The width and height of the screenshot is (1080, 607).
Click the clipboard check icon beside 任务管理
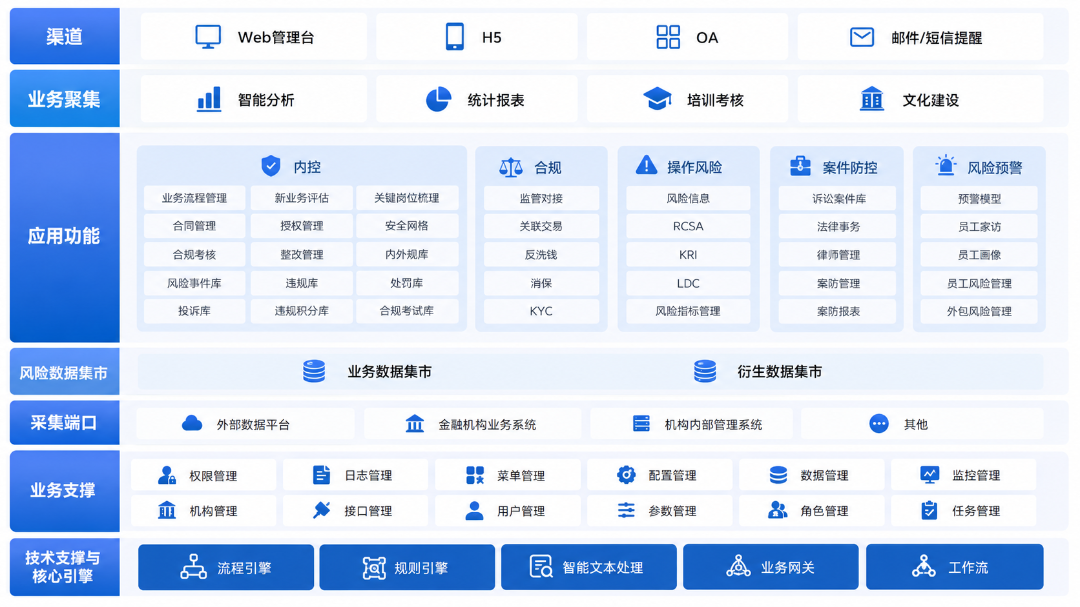pos(929,510)
